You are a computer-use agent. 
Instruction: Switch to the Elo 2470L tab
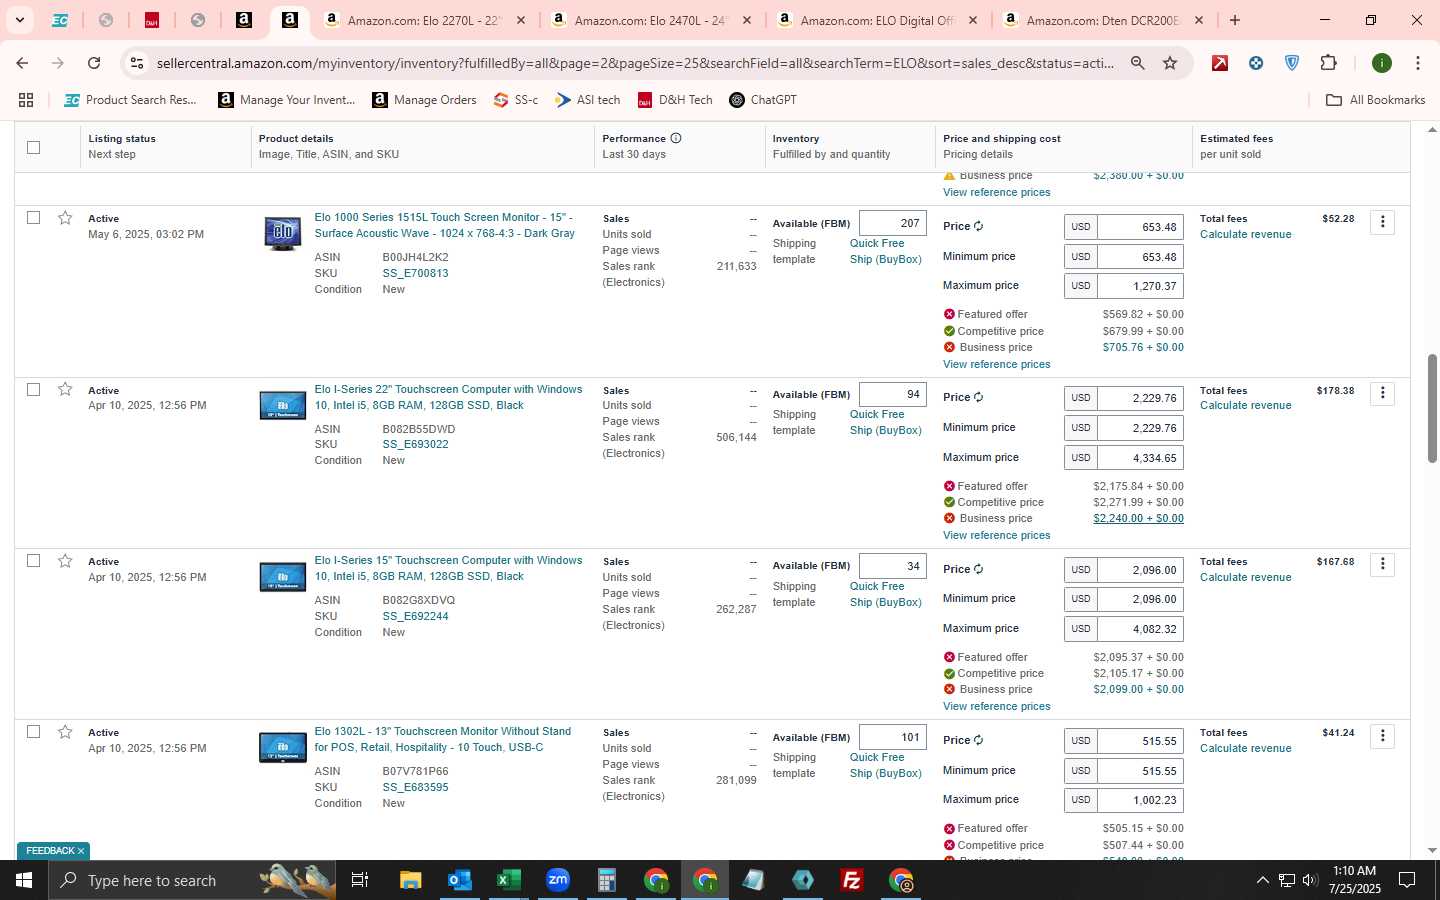pos(650,20)
